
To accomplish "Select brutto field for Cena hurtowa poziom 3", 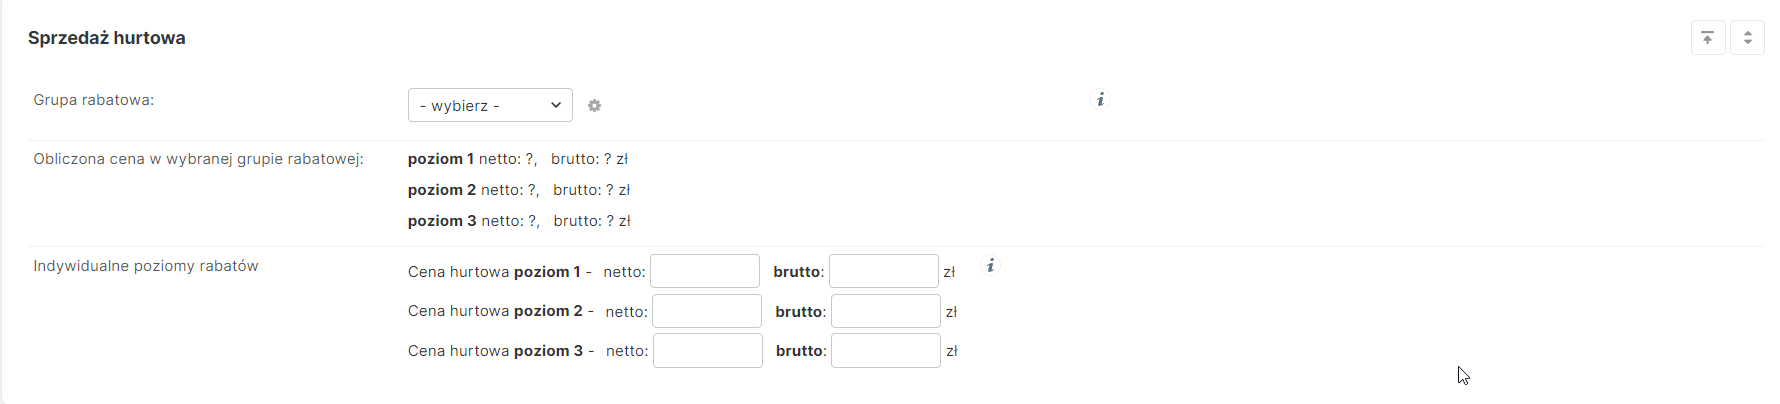I will [x=885, y=351].
